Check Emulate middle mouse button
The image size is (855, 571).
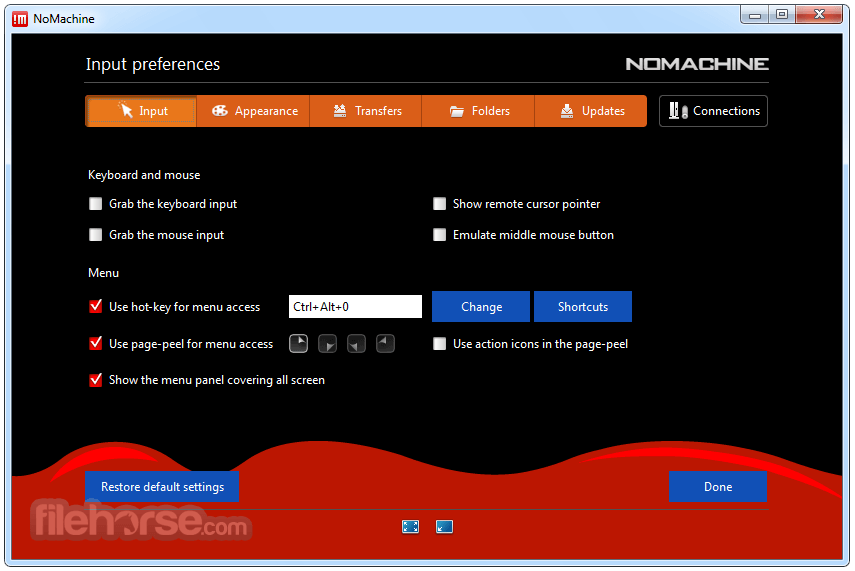point(439,235)
